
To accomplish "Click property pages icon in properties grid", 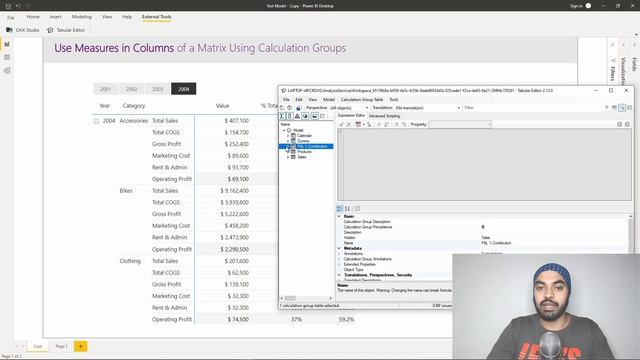I will [x=357, y=209].
